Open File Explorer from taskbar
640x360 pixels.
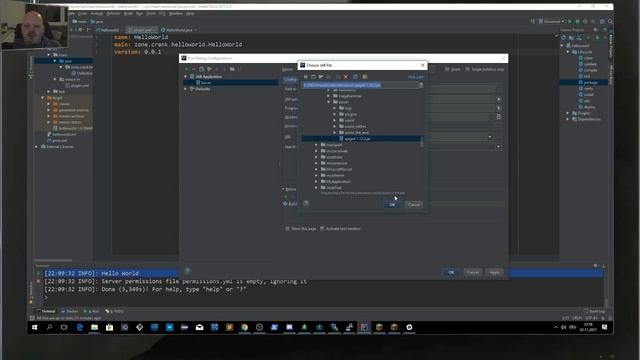coord(94,327)
